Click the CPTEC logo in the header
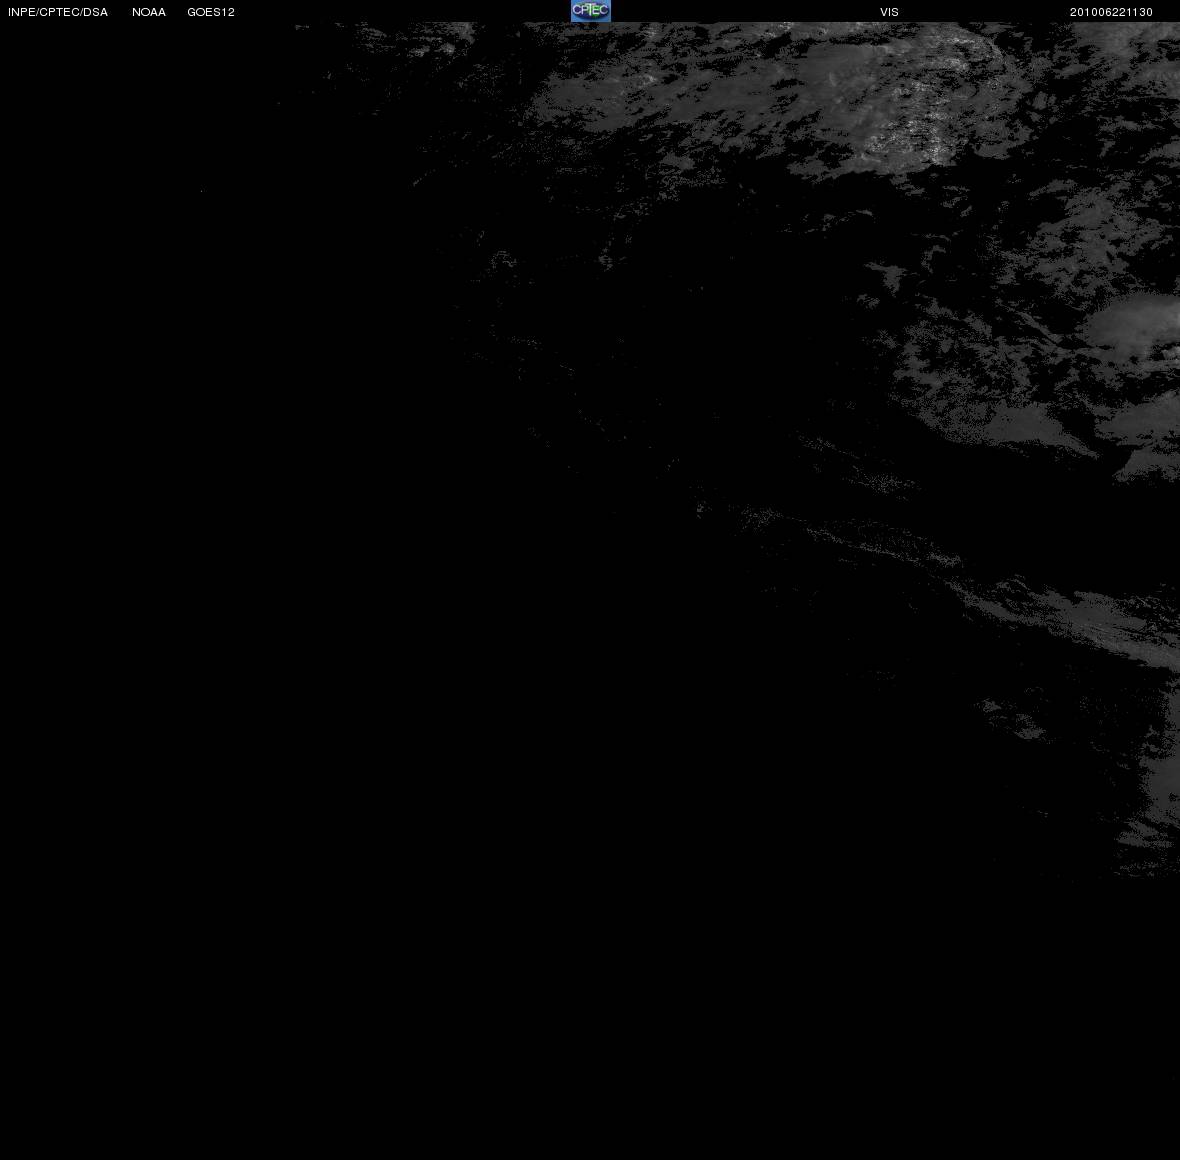 coord(591,11)
